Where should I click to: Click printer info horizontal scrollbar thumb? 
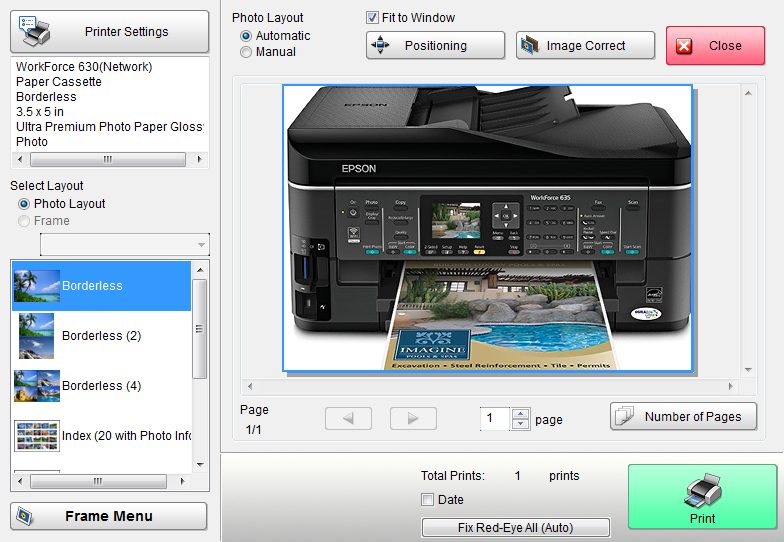tap(108, 160)
